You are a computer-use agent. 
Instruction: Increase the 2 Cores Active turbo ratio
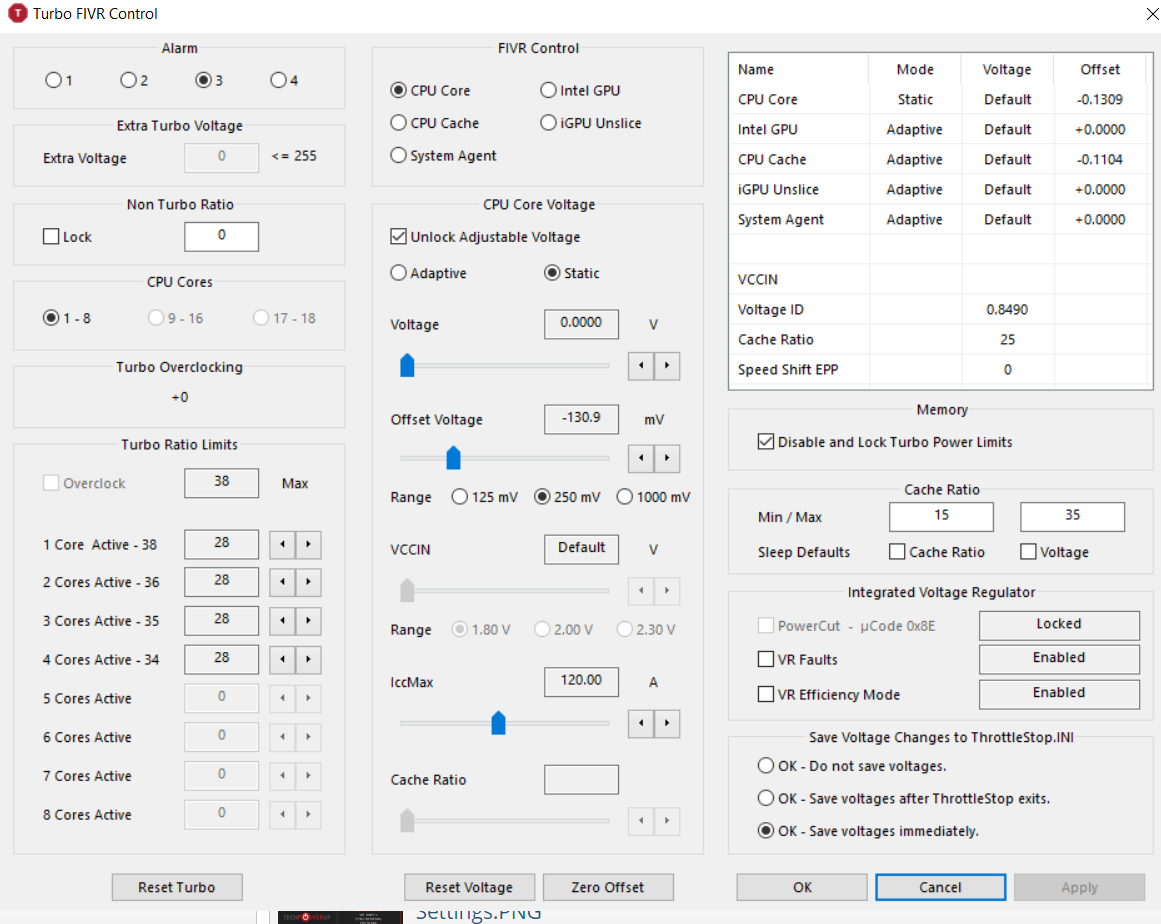(x=308, y=582)
